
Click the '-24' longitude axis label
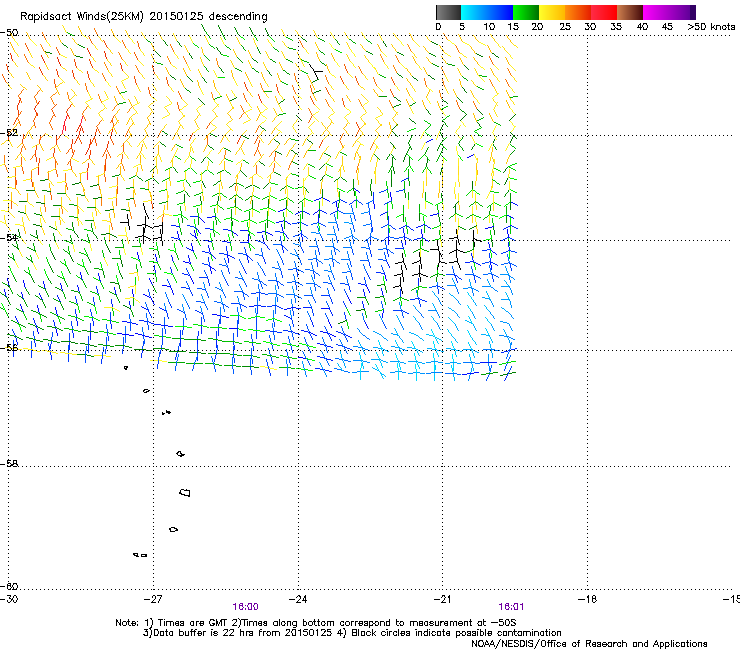pyautogui.click(x=298, y=599)
